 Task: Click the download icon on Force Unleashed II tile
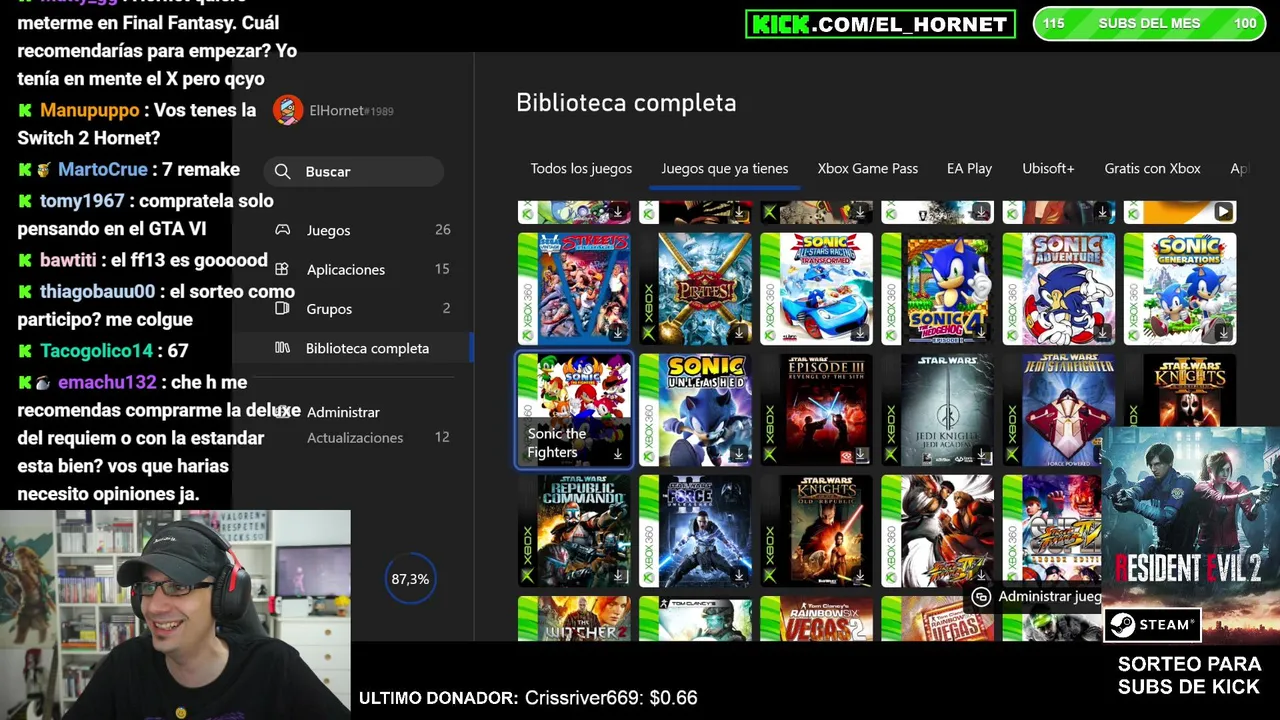pos(738,575)
